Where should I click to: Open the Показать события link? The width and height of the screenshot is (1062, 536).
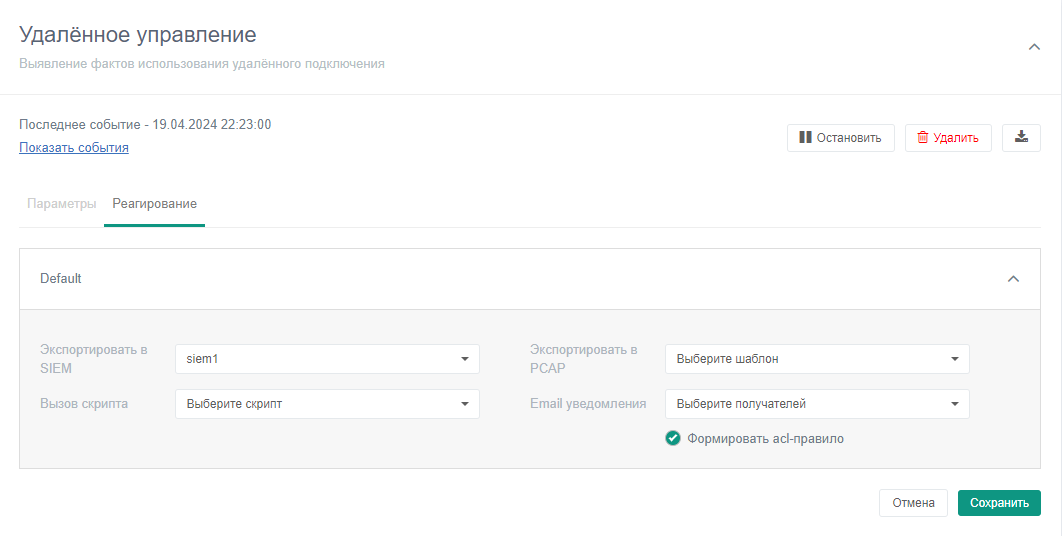74,148
